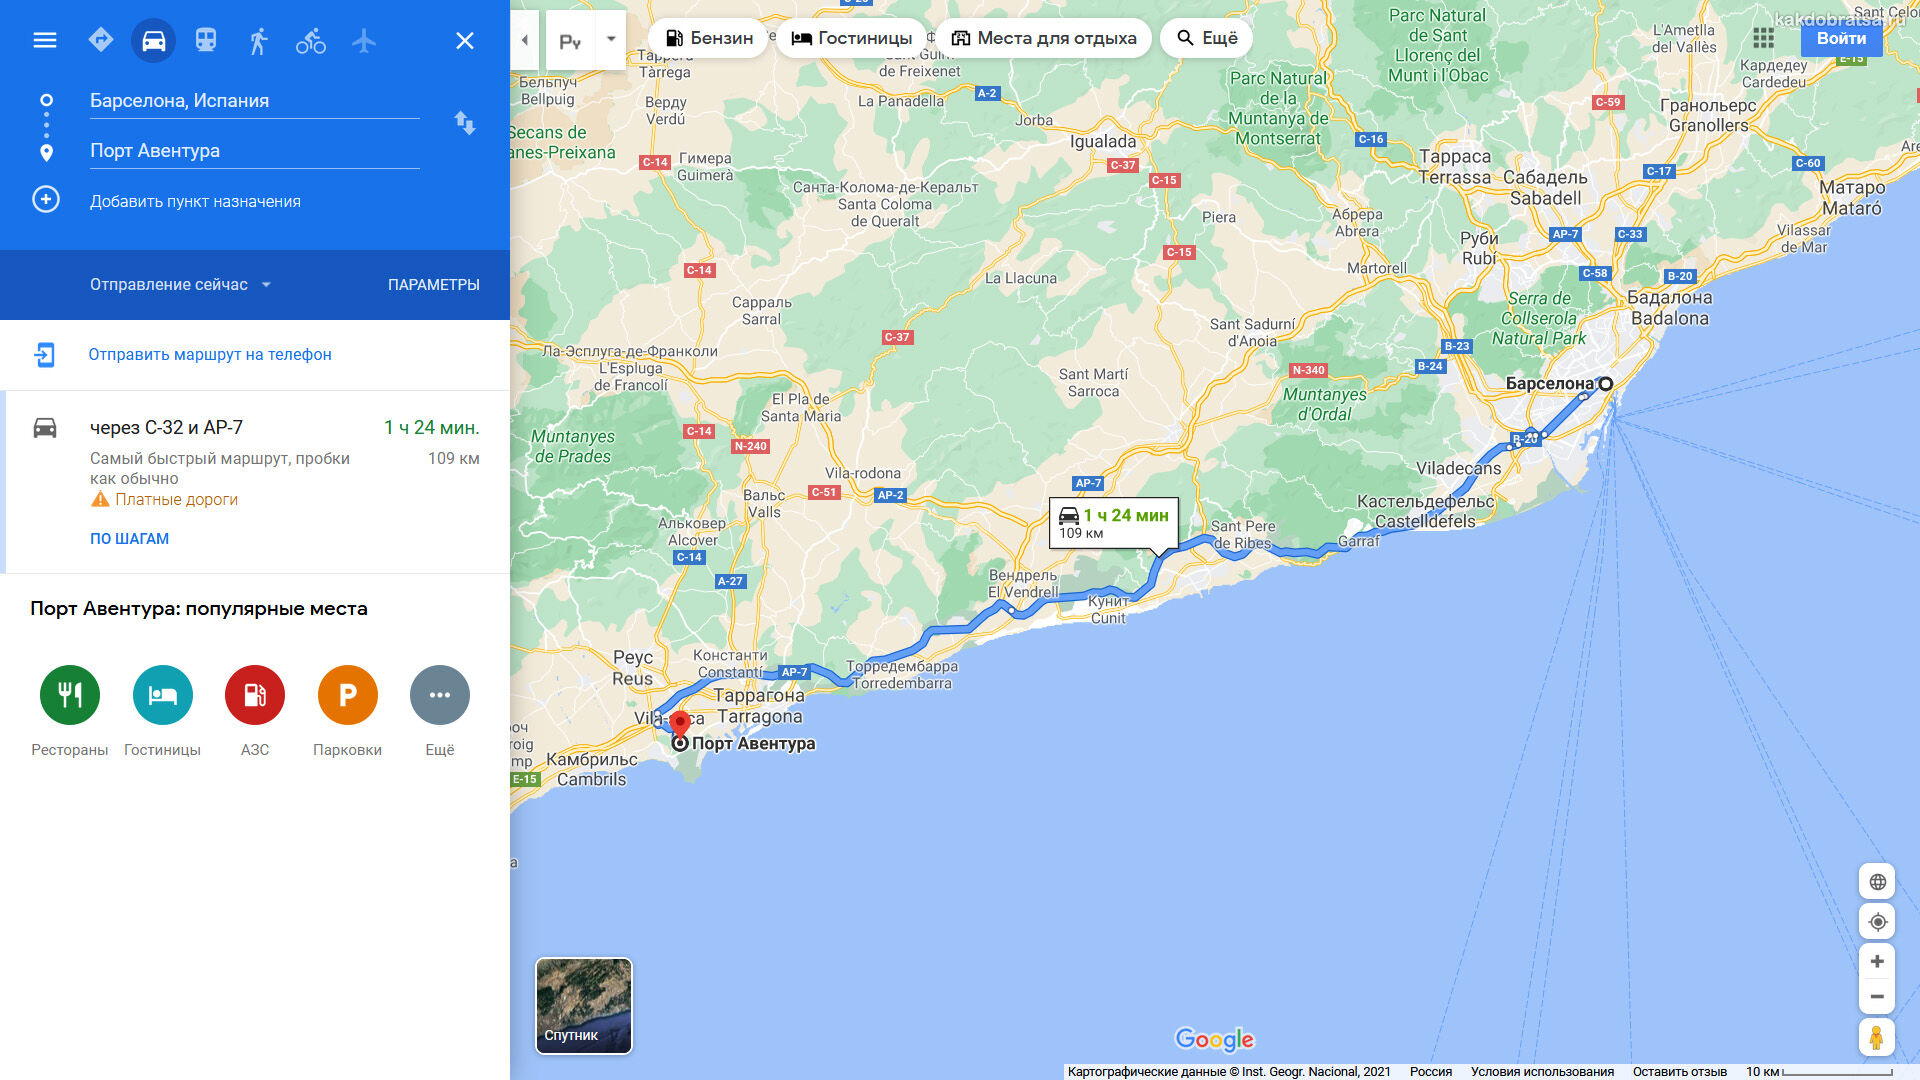Screen dimensions: 1920x1080
Task: Click Барселона origin marker on map
Action: tap(1606, 384)
